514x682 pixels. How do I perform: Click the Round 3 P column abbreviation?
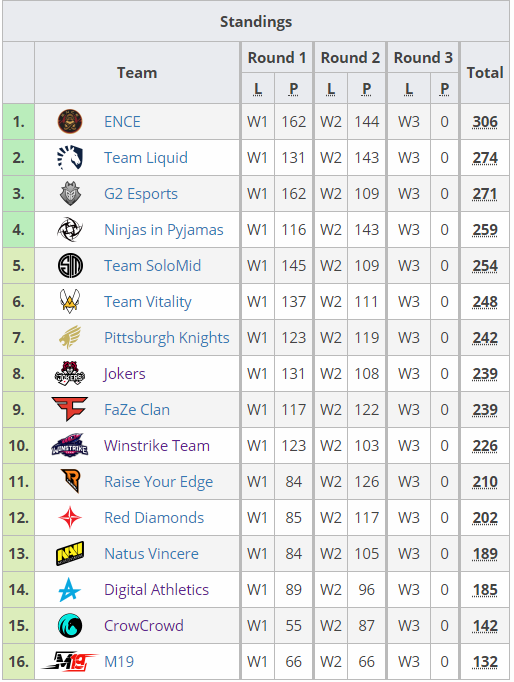pyautogui.click(x=444, y=89)
